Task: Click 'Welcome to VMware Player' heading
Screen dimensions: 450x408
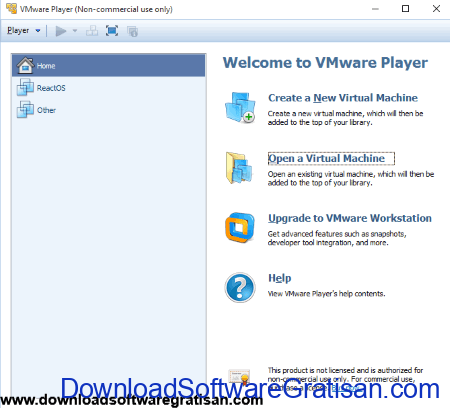Action: pyautogui.click(x=325, y=63)
